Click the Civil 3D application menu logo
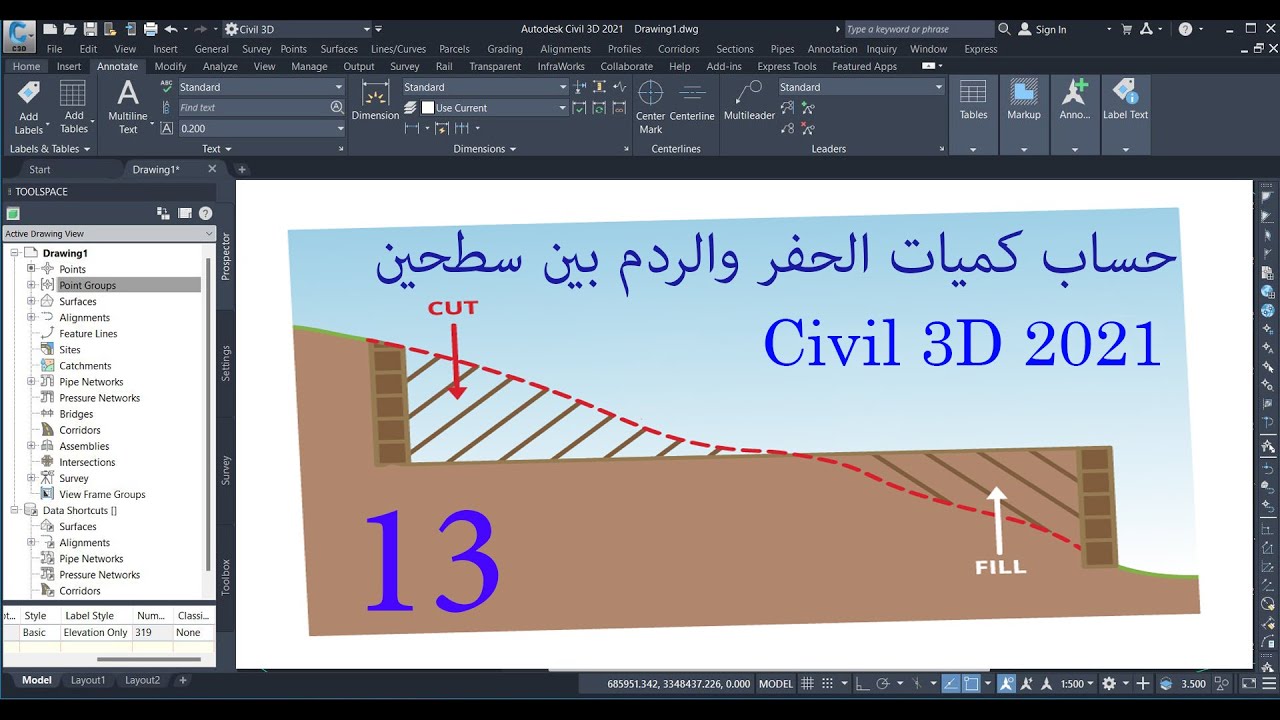This screenshot has width=1280, height=720. (17, 37)
